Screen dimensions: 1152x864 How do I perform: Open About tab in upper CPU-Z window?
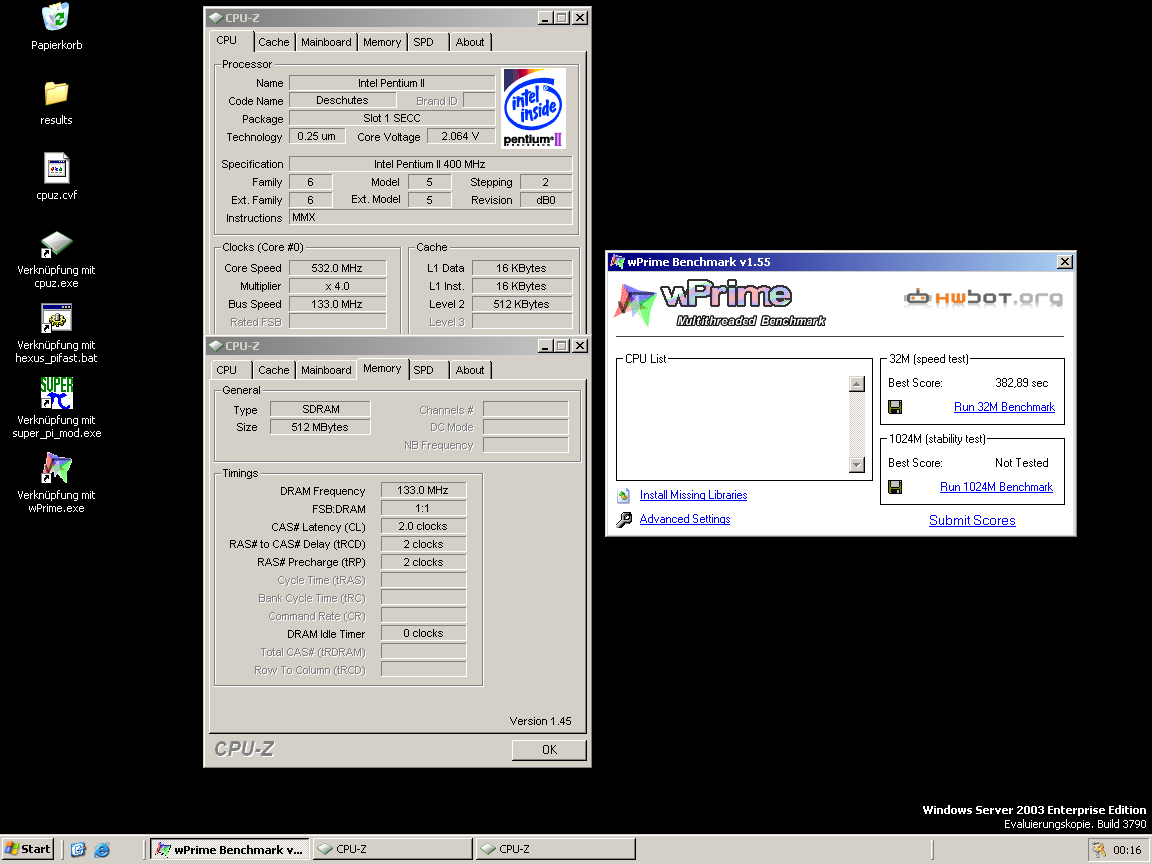(x=469, y=43)
